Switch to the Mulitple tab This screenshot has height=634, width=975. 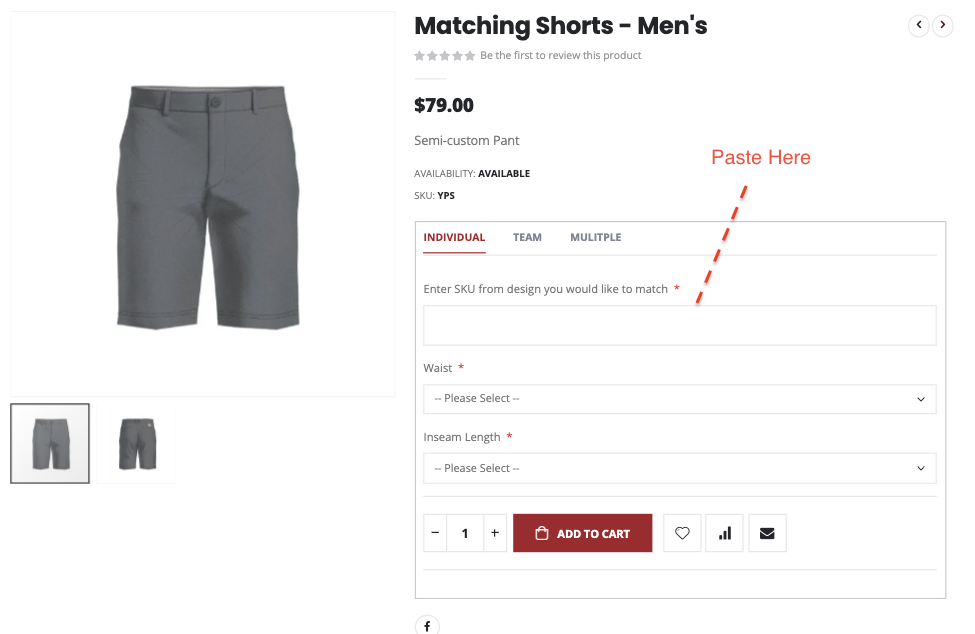[596, 237]
